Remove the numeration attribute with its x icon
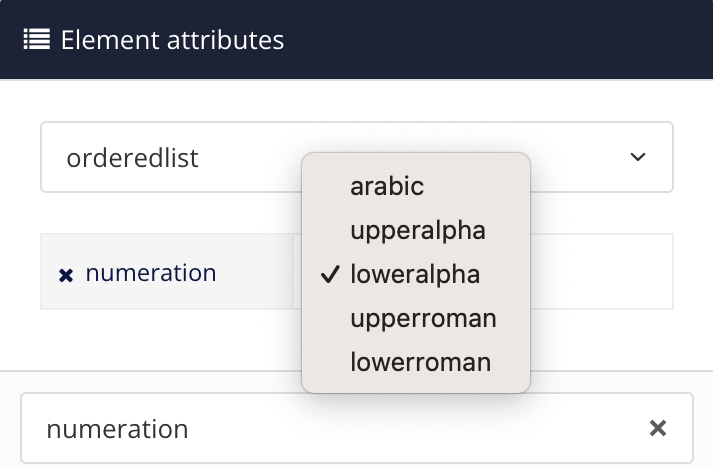 (x=66, y=274)
